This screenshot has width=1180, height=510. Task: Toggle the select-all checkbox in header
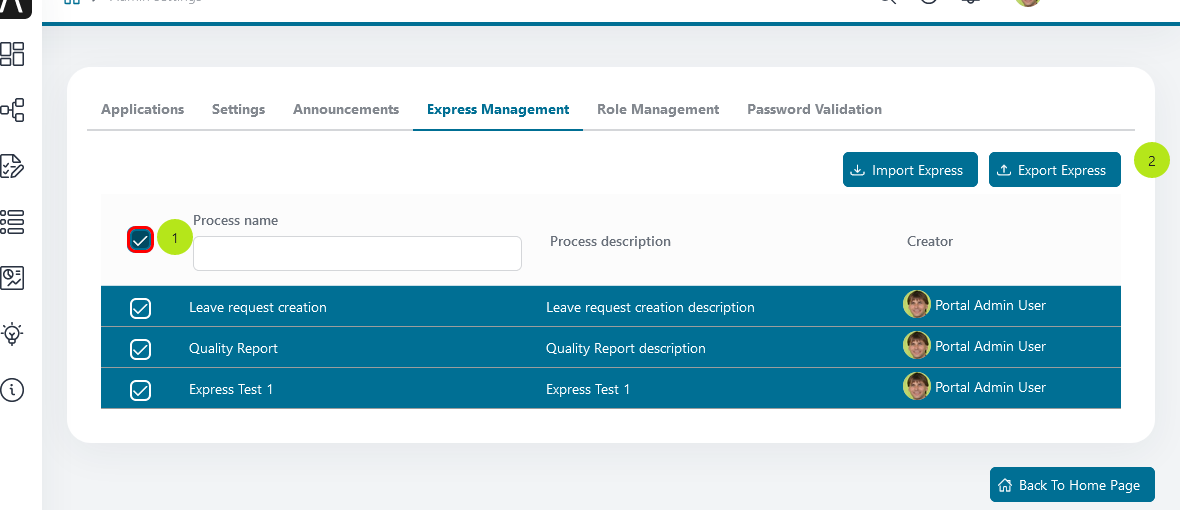[x=141, y=240]
